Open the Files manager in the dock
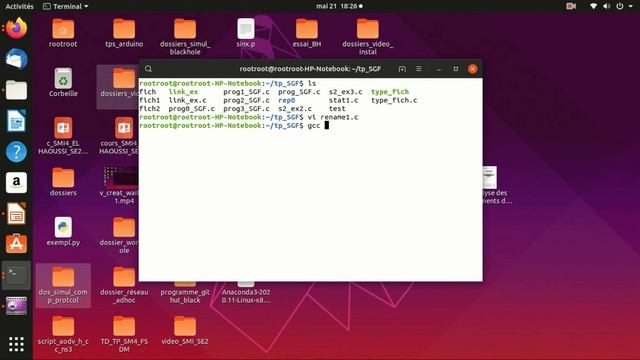The width and height of the screenshot is (640, 360). pyautogui.click(x=16, y=90)
